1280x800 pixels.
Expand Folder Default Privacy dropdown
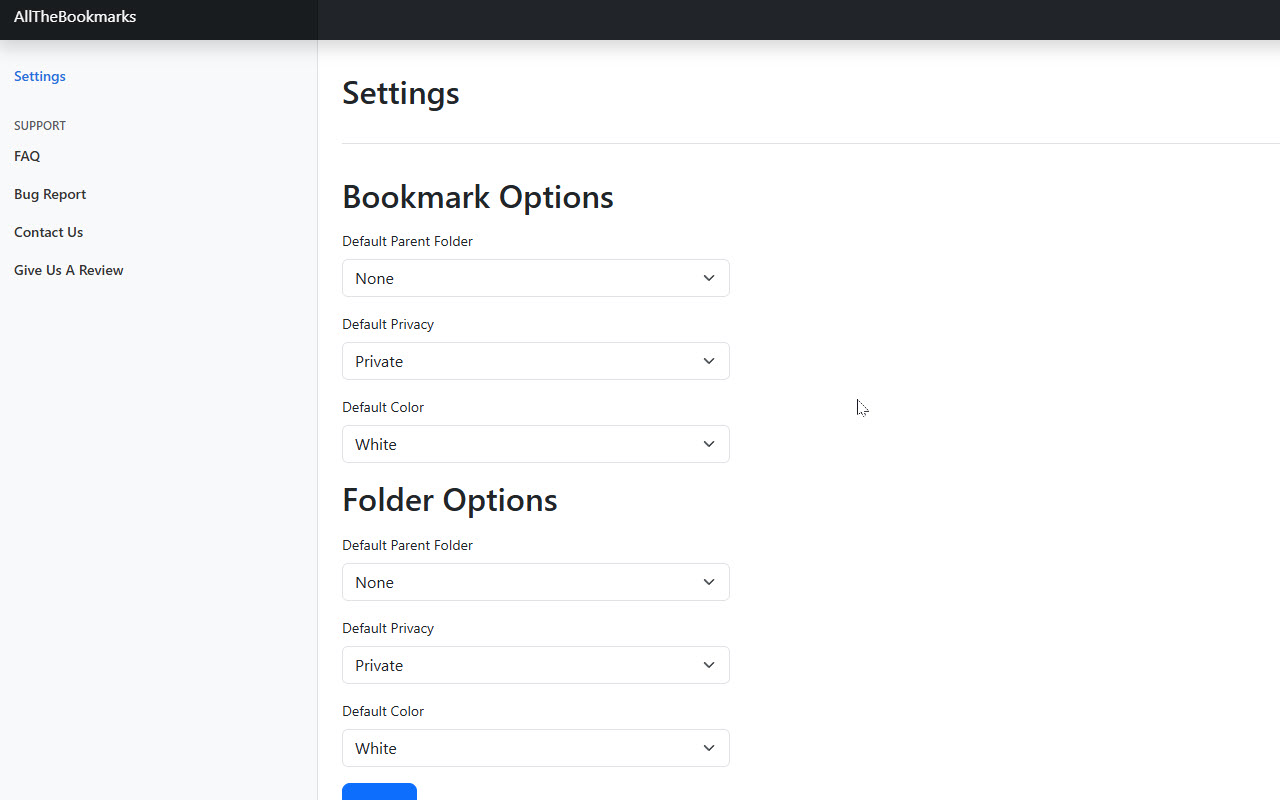point(536,665)
